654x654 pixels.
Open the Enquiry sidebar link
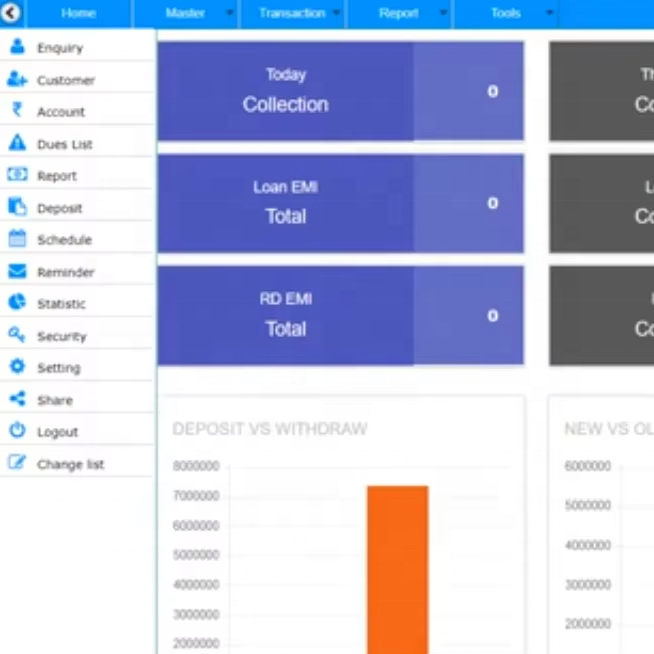(60, 48)
